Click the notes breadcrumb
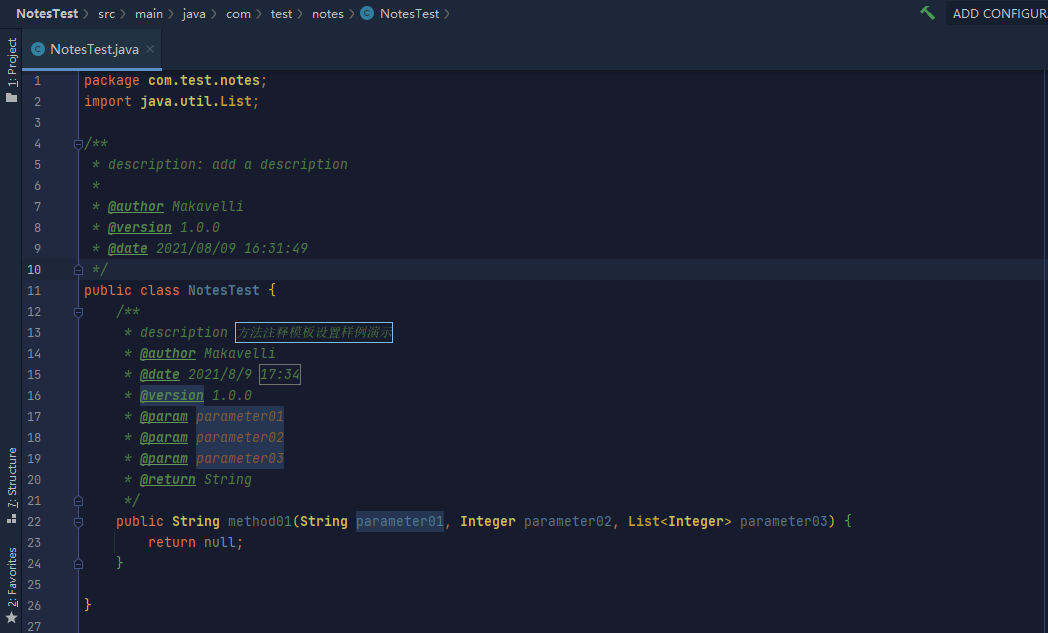Viewport: 1048px width, 633px height. [328, 13]
